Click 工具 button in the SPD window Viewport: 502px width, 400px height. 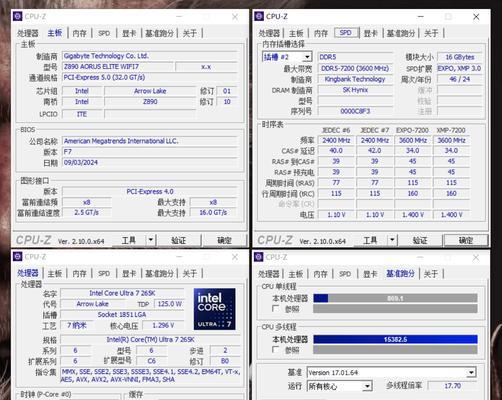[x=370, y=240]
